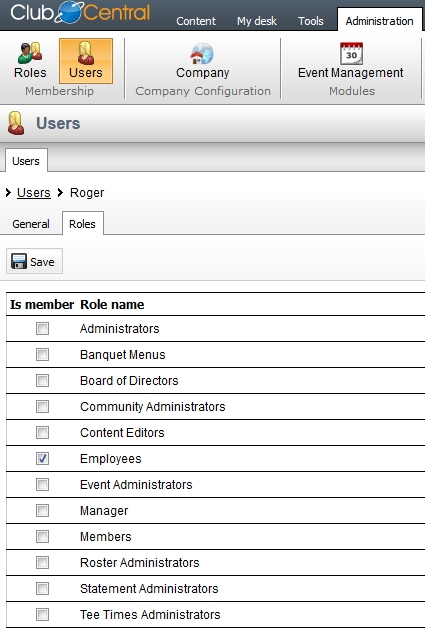This screenshot has width=425, height=638.
Task: Check the Board of Directors checkbox
Action: click(42, 380)
